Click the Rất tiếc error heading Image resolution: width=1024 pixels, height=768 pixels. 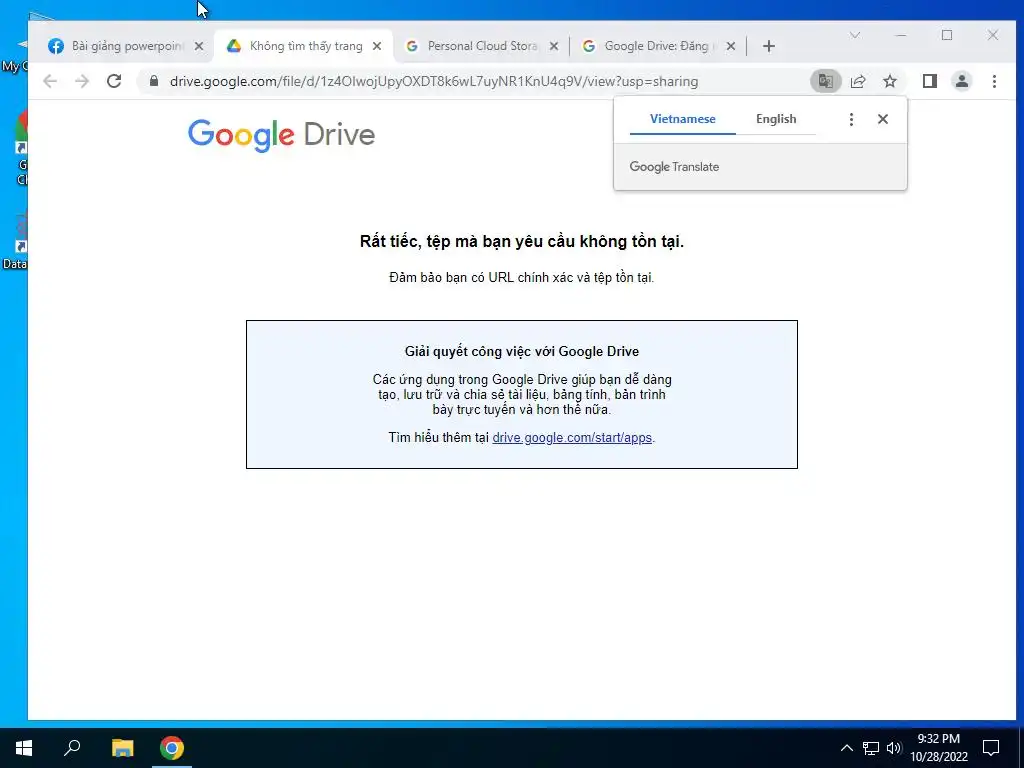click(x=522, y=242)
